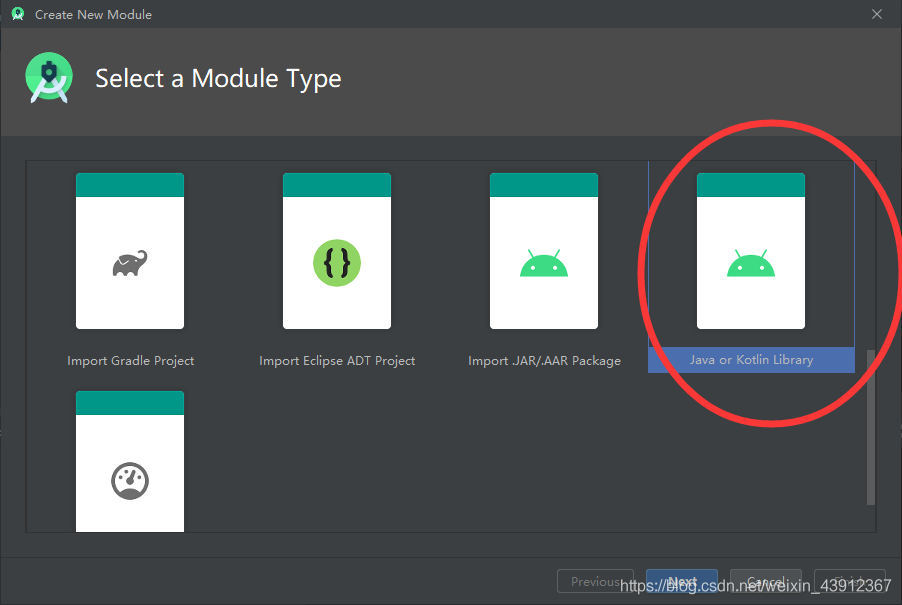The width and height of the screenshot is (902, 605).
Task: Click the module list vertical scrollbar
Action: (x=871, y=427)
